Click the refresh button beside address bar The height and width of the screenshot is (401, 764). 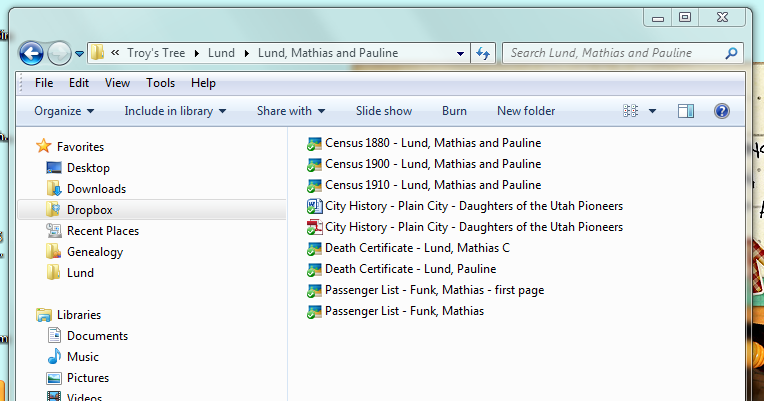coord(484,53)
